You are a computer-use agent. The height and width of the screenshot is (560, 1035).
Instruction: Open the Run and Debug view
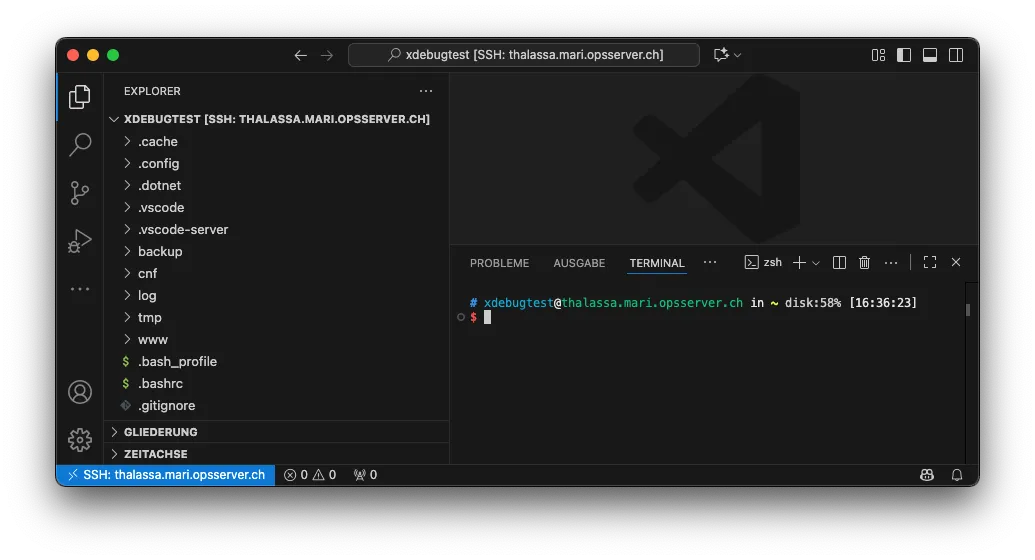coord(80,241)
